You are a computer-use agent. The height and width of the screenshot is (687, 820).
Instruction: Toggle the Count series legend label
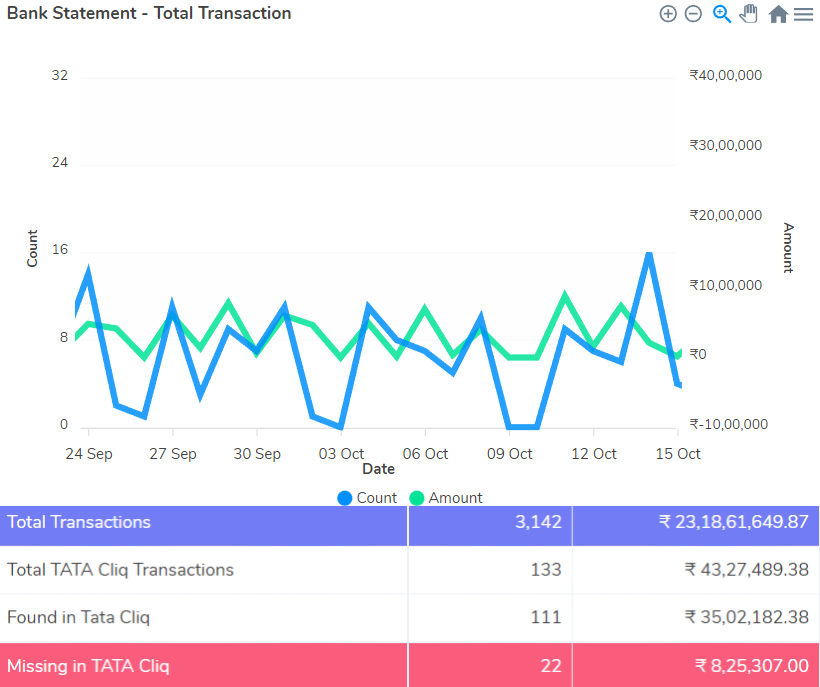(x=376, y=498)
